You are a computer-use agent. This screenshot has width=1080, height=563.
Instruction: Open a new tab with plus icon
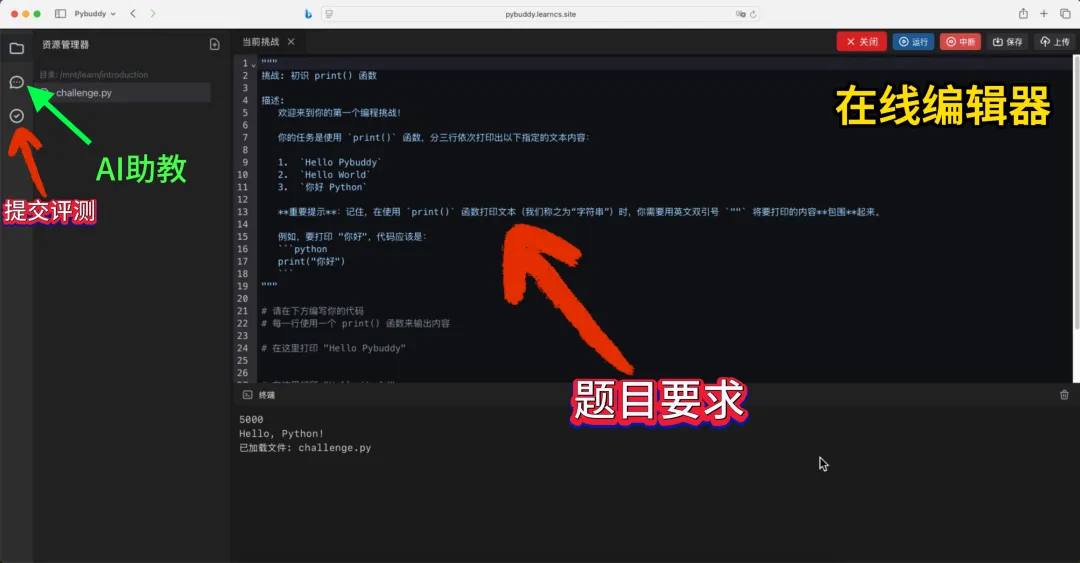[x=1044, y=14]
